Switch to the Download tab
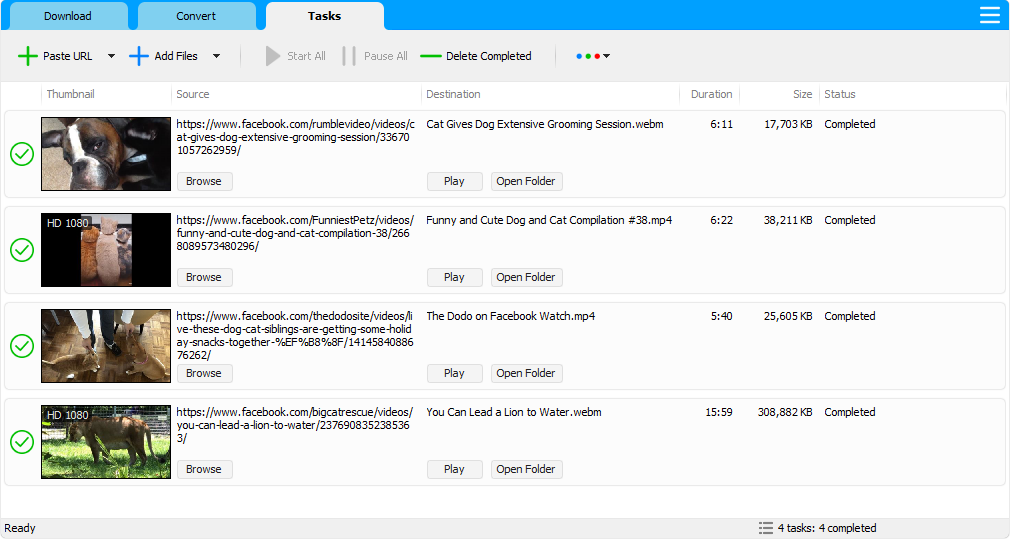 pyautogui.click(x=69, y=16)
